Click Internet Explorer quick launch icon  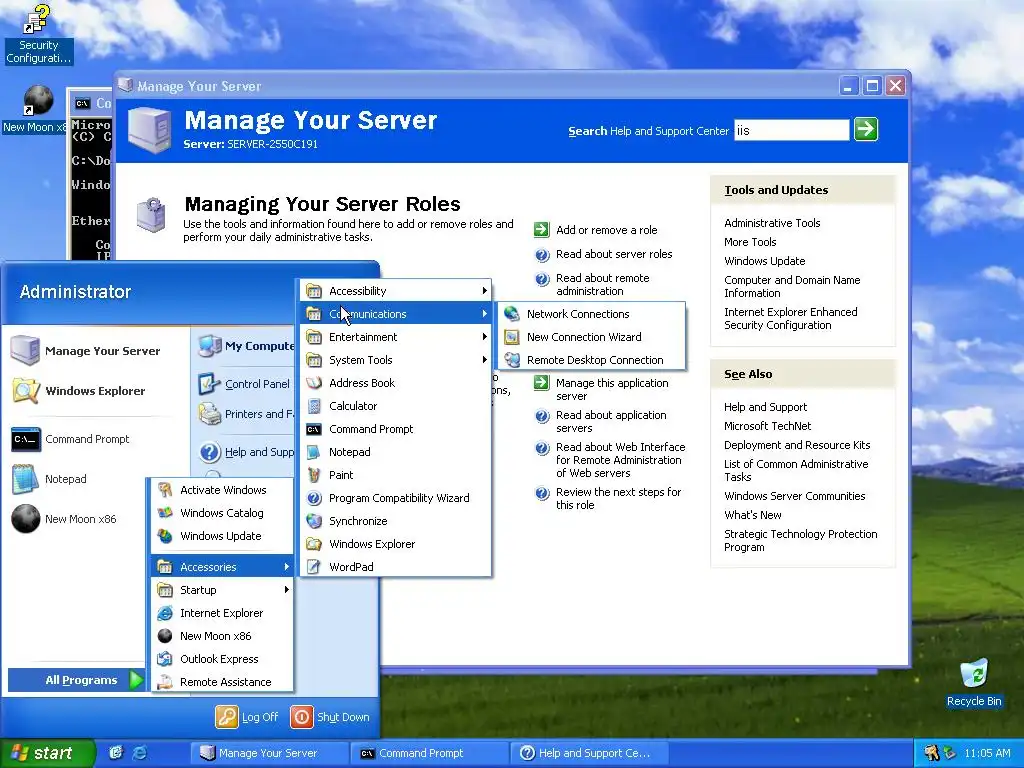[x=140, y=753]
